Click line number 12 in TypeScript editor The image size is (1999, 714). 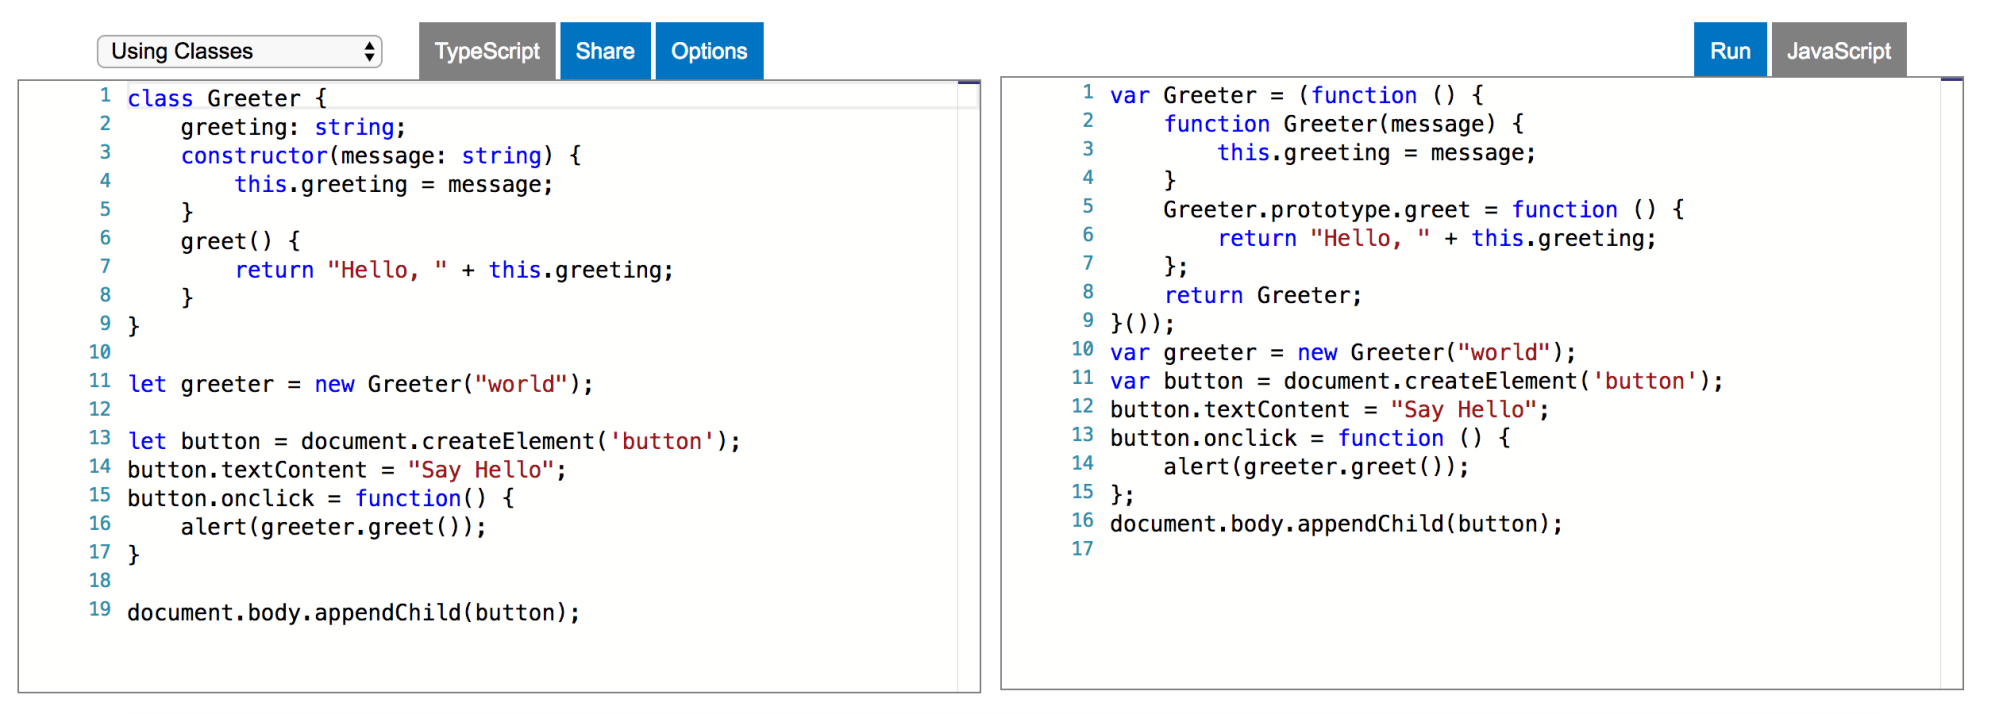click(100, 409)
